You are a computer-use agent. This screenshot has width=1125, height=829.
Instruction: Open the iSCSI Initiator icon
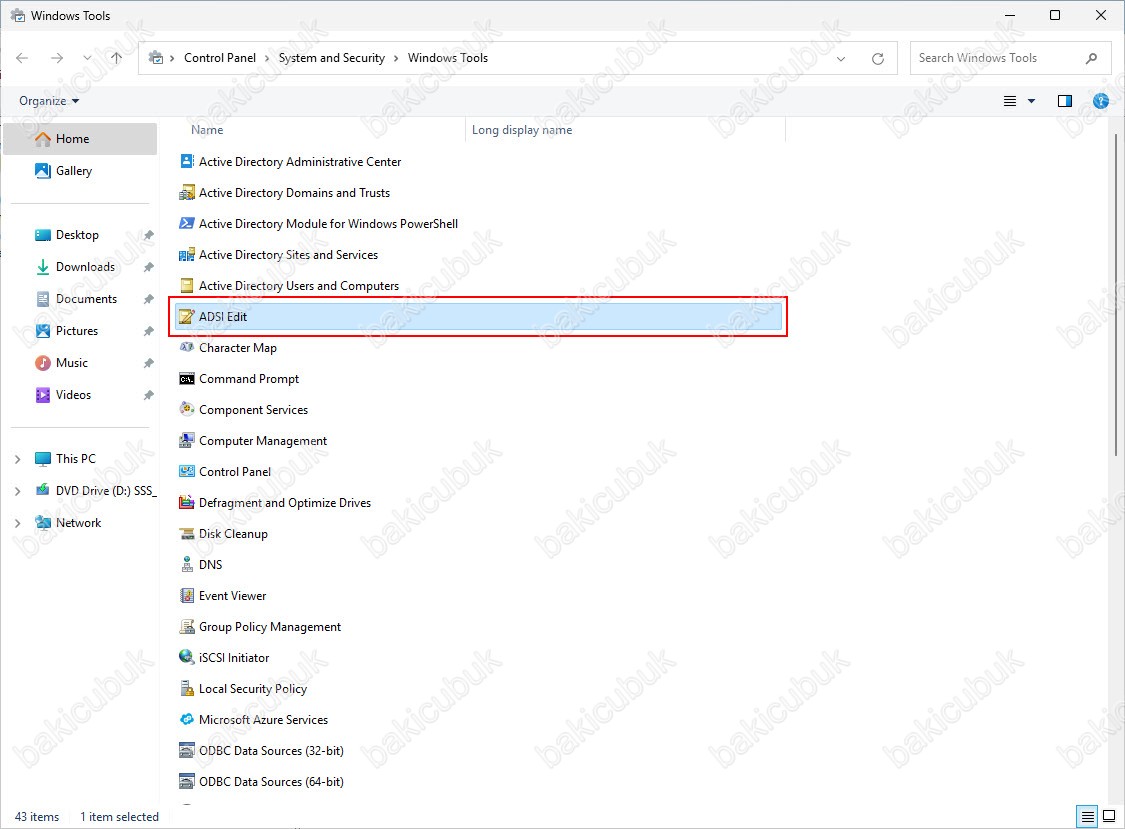pyautogui.click(x=187, y=657)
